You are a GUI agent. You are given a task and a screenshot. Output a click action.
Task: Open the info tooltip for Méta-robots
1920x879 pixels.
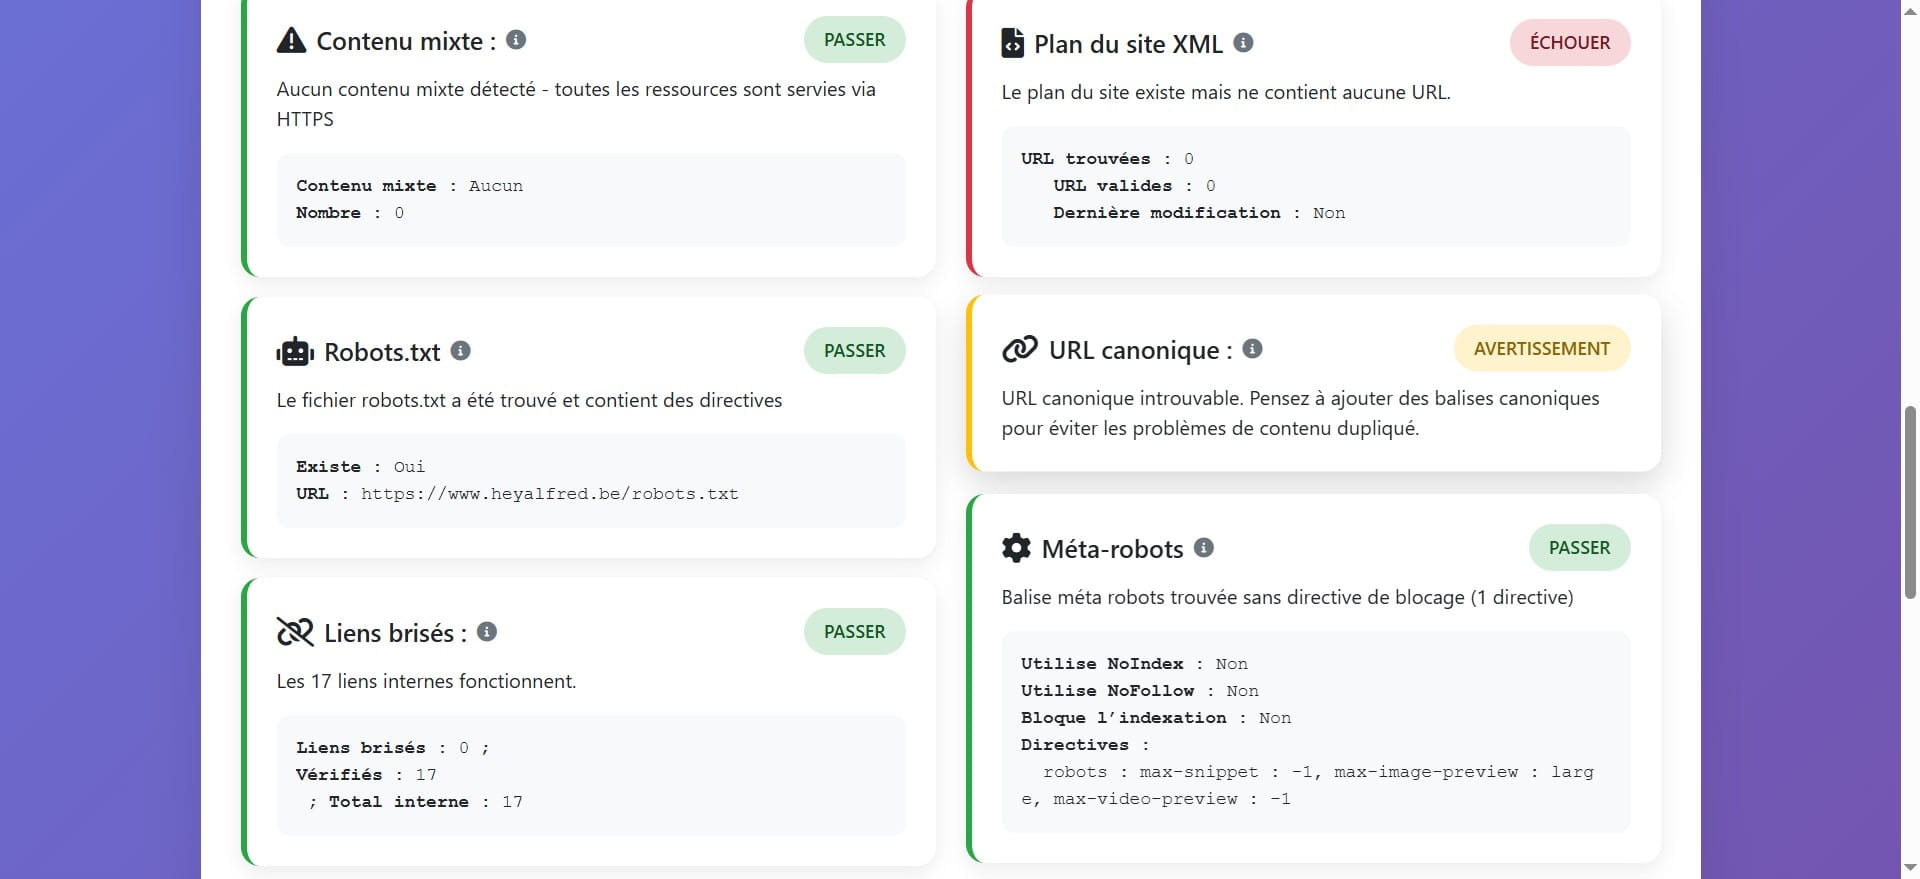[x=1204, y=548]
